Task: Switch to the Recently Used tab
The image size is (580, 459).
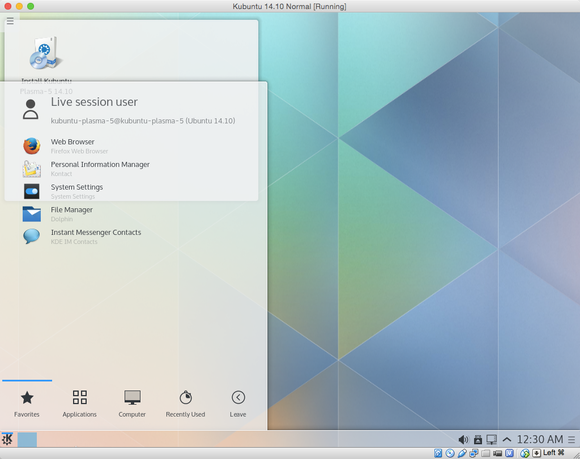Action: point(185,404)
